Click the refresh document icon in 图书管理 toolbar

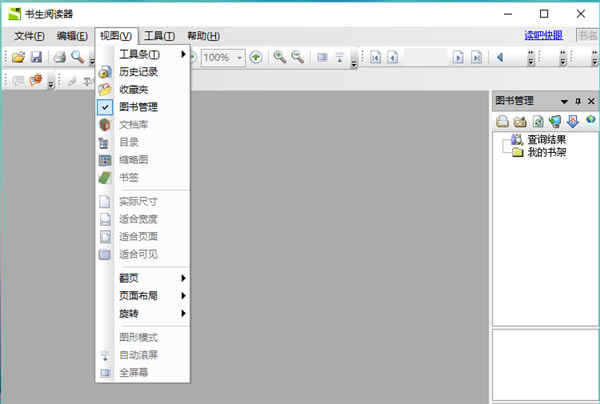pyautogui.click(x=538, y=122)
